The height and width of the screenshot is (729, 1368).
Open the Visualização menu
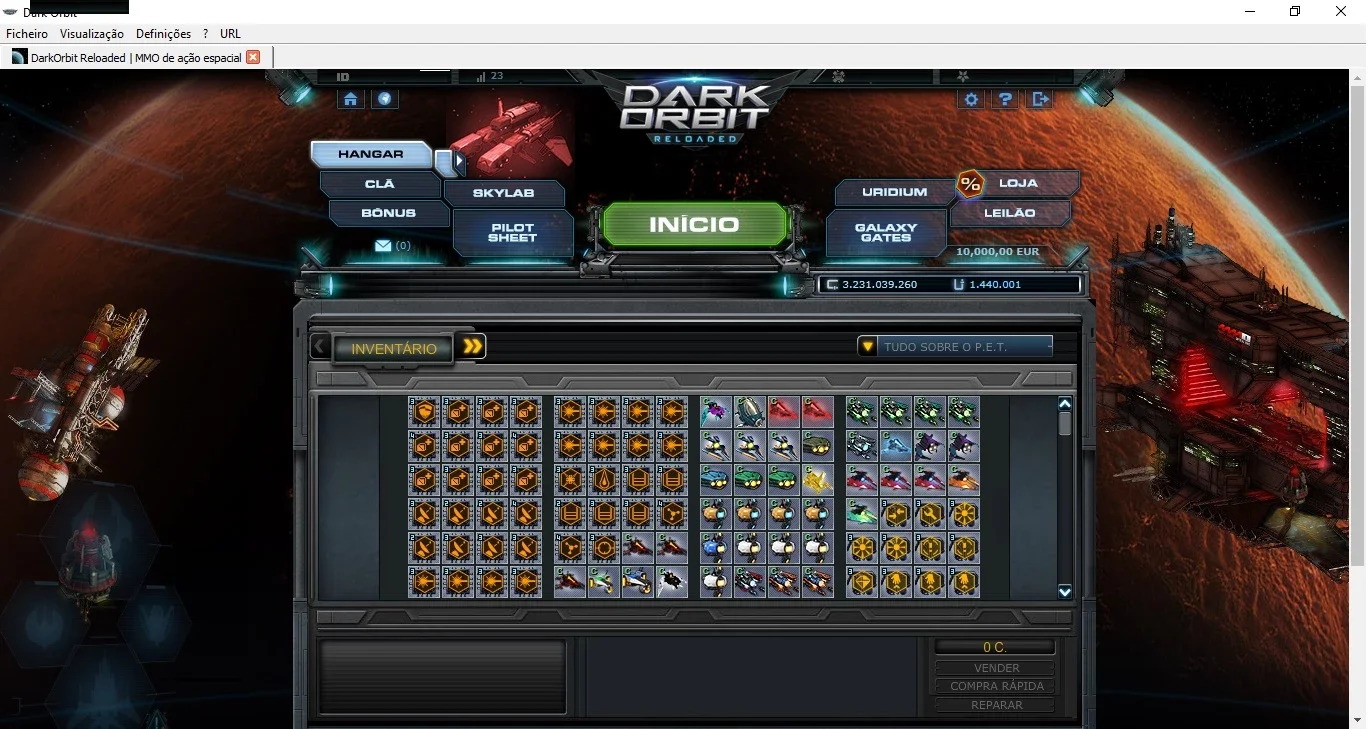[92, 34]
